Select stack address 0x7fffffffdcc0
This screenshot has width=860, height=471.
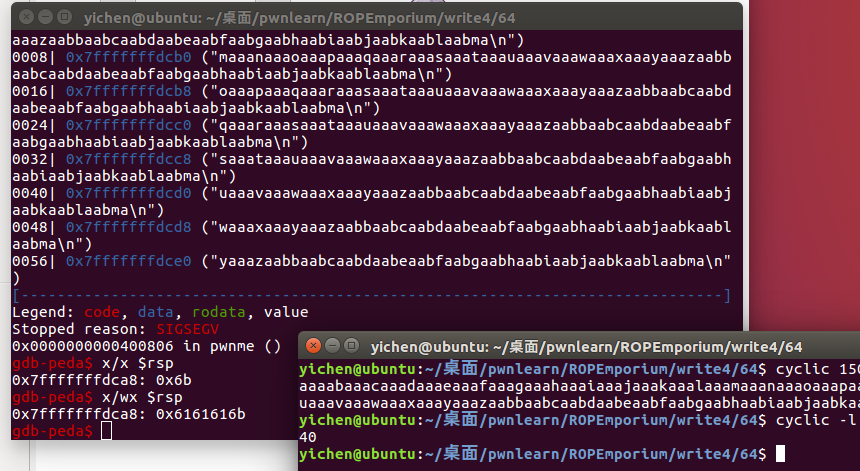129,125
